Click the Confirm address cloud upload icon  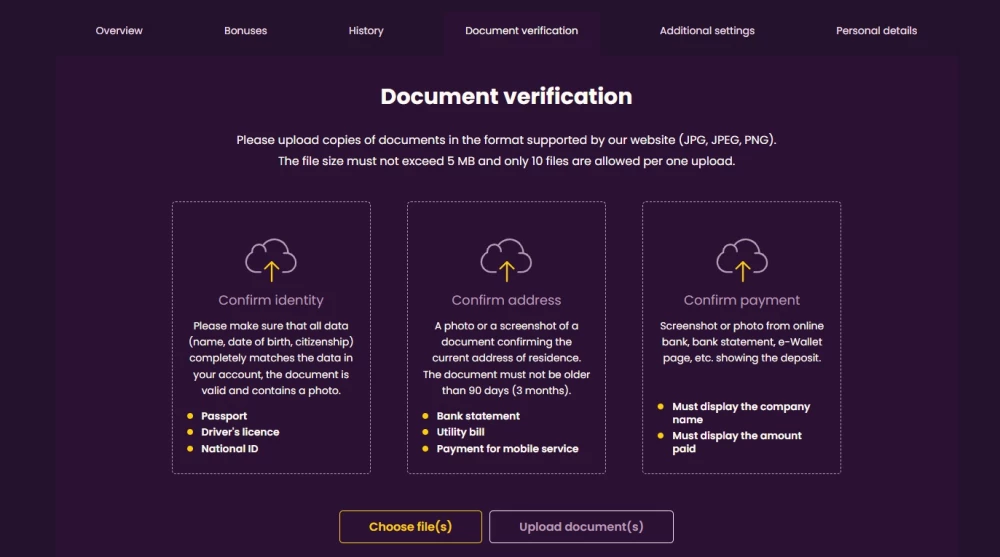(506, 260)
